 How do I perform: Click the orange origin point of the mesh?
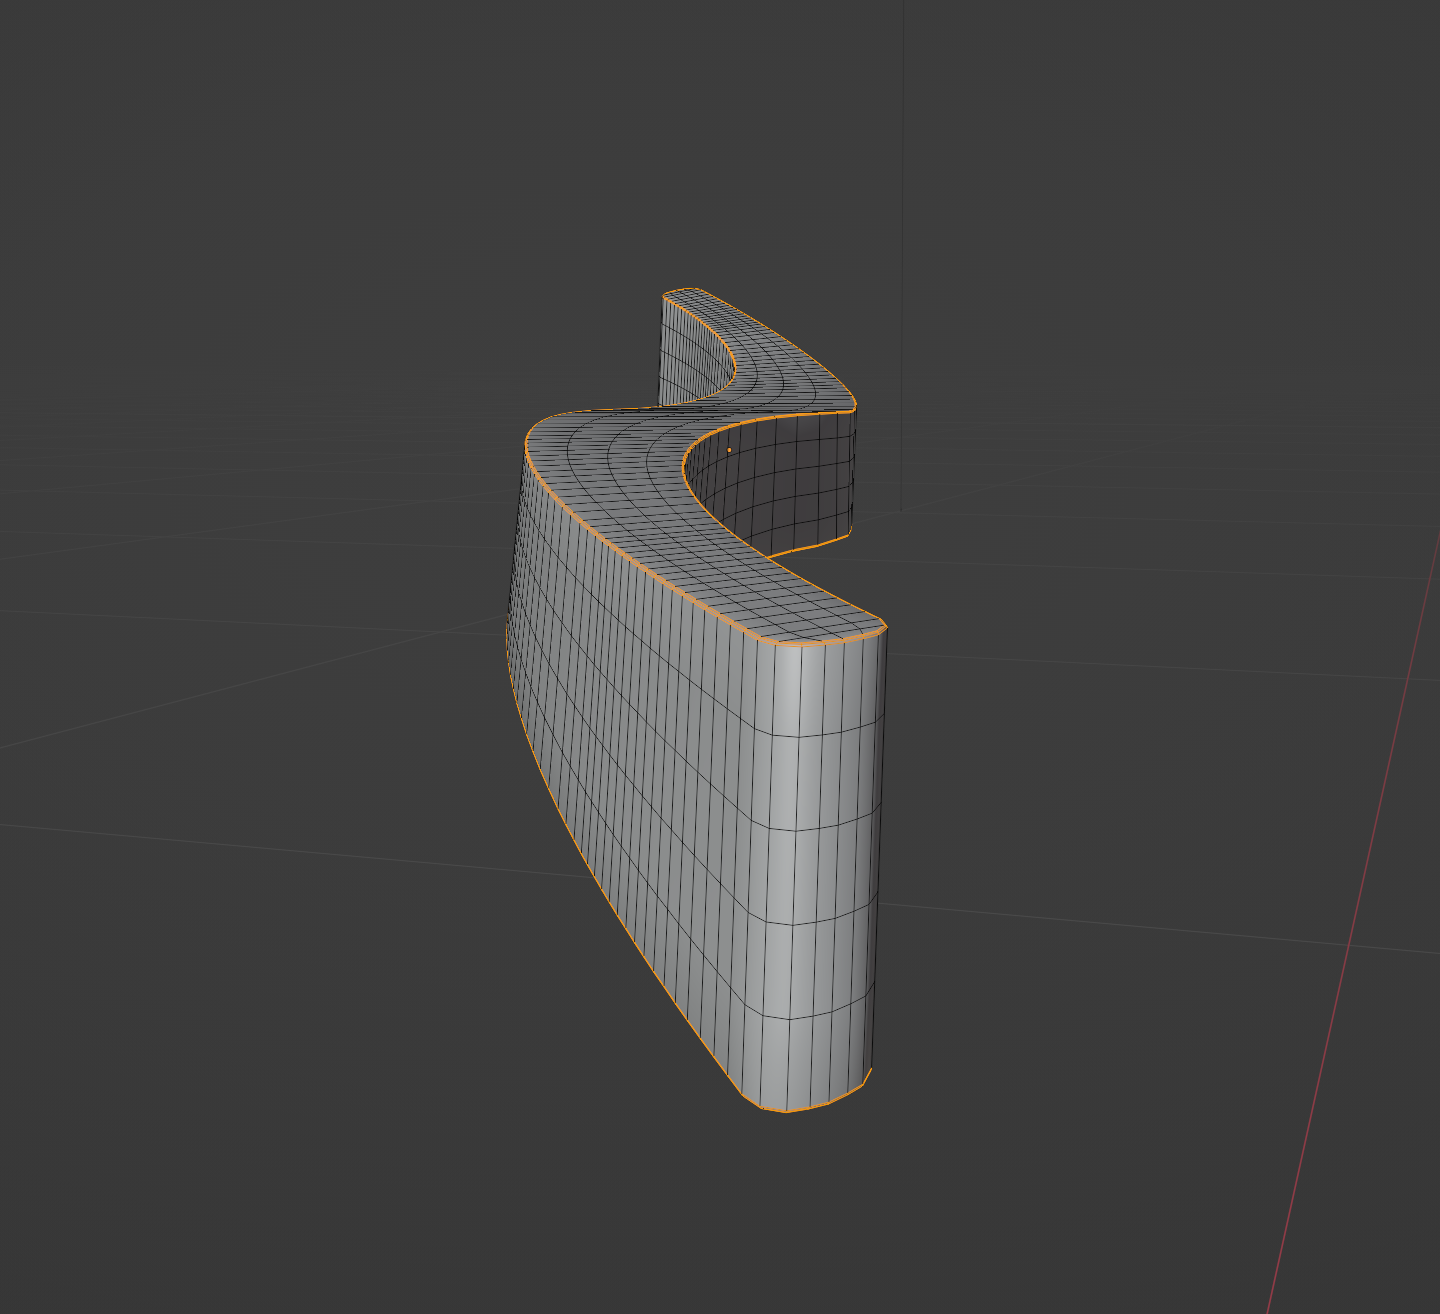[x=729, y=450]
